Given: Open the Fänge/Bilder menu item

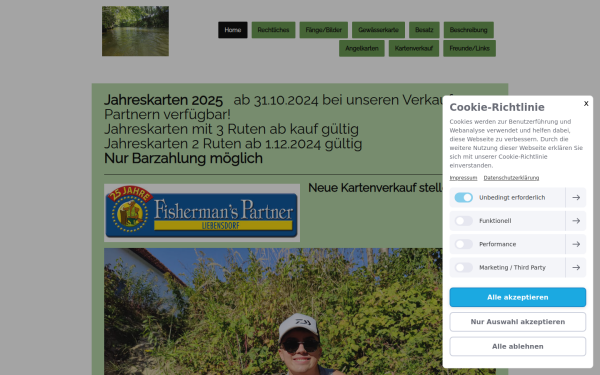Looking at the screenshot, I should pyautogui.click(x=324, y=30).
